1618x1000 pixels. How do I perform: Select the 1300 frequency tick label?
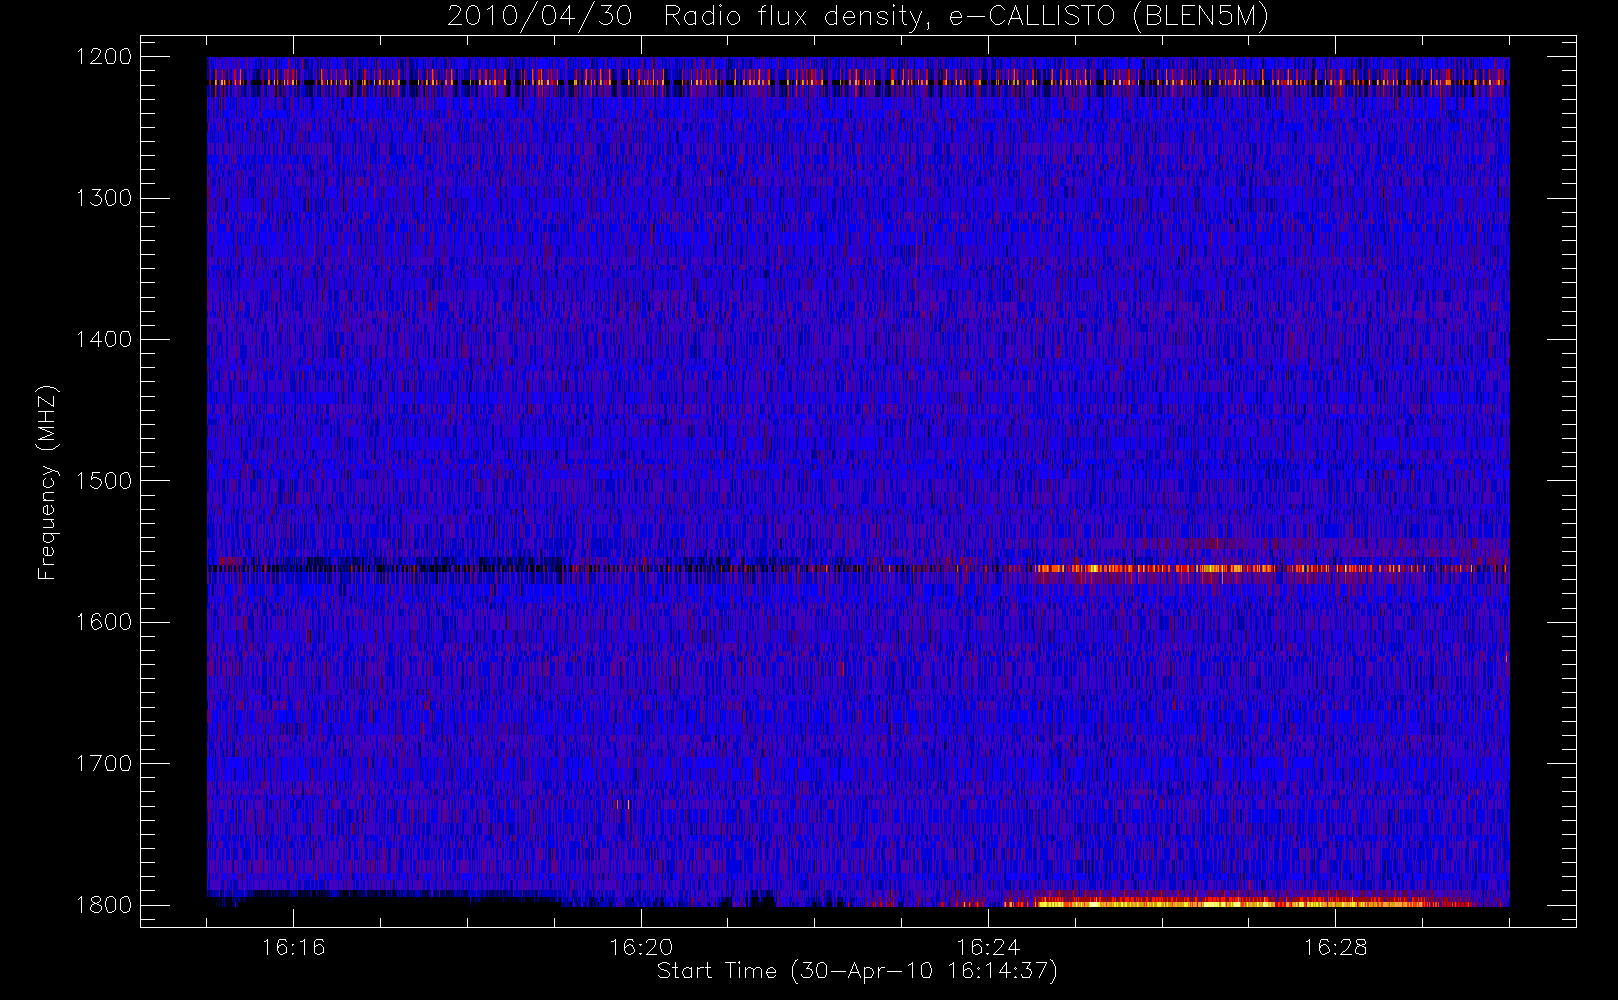[x=104, y=198]
